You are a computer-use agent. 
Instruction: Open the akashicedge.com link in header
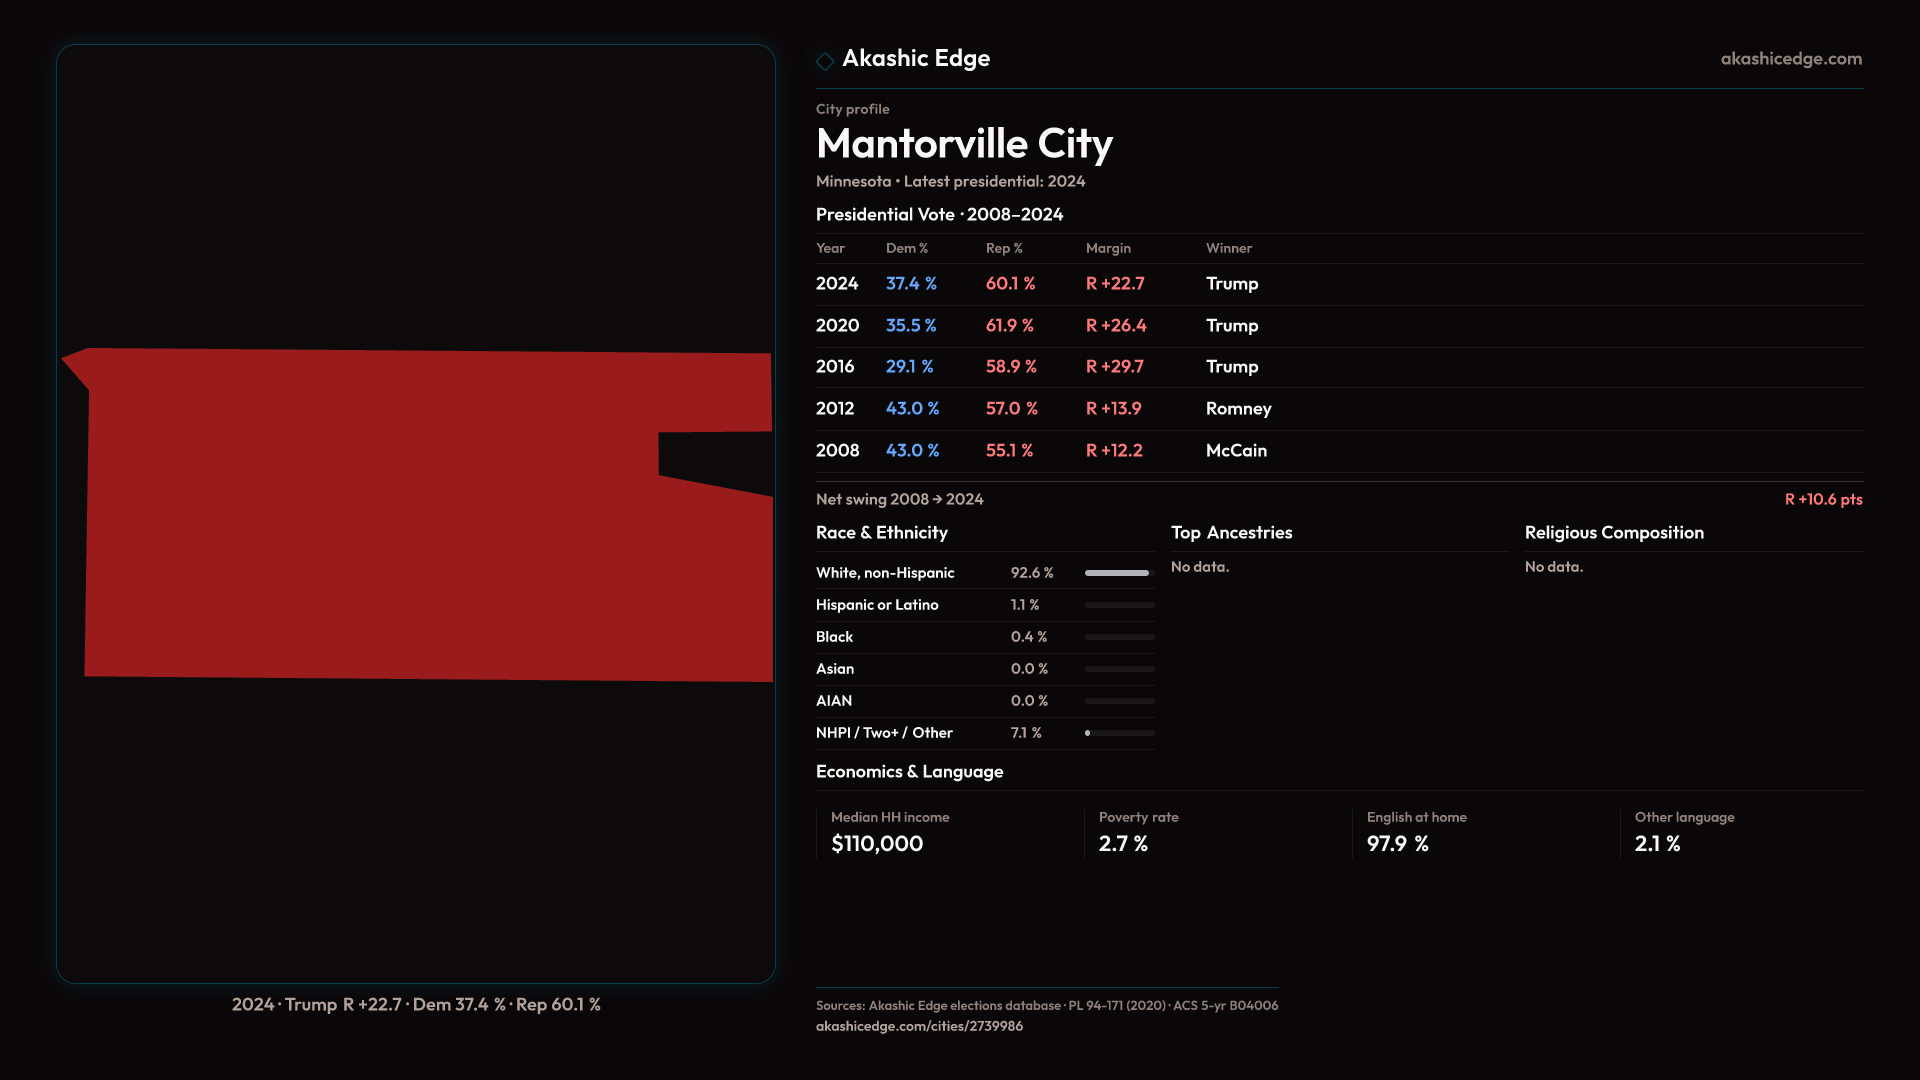click(x=1790, y=59)
